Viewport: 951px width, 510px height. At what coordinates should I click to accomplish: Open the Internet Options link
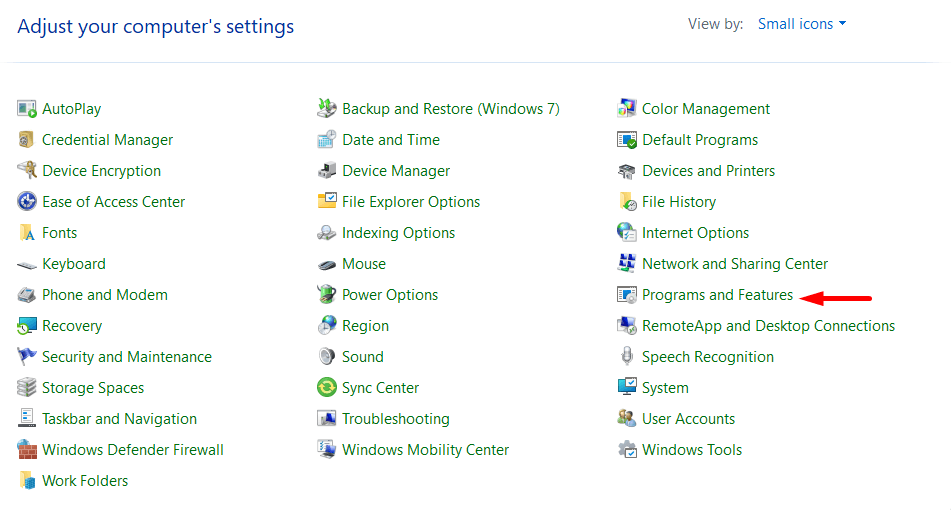click(x=696, y=233)
